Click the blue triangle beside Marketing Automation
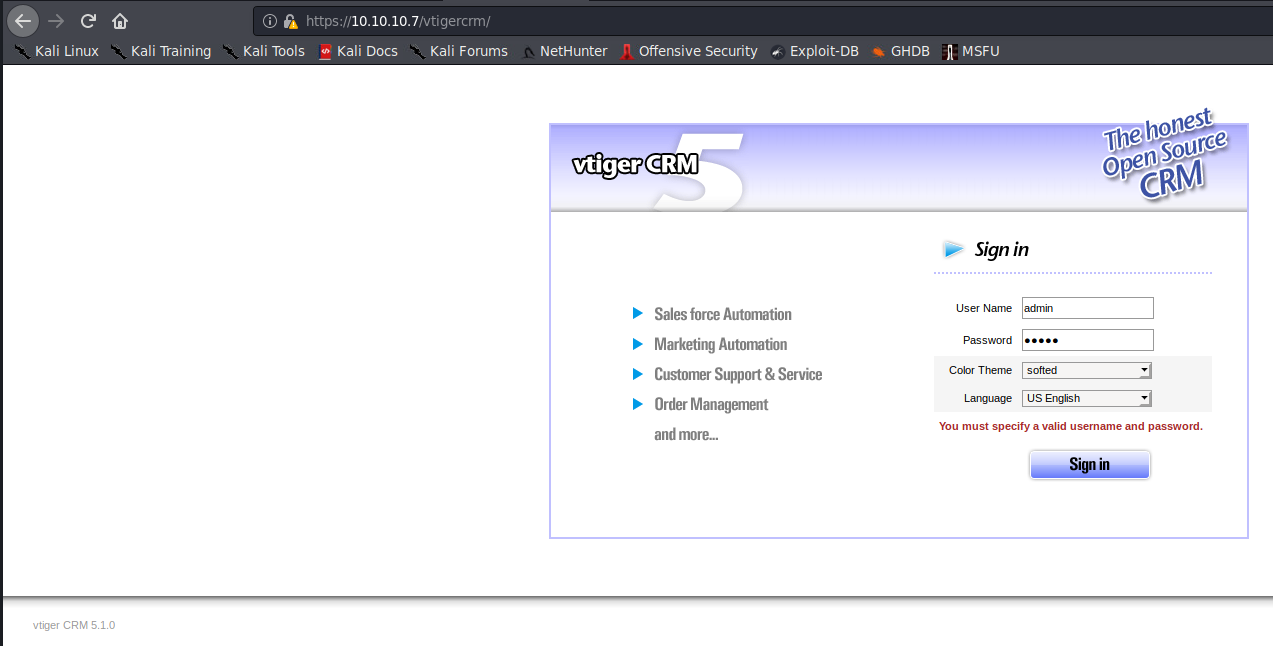The image size is (1273, 646). tap(638, 344)
